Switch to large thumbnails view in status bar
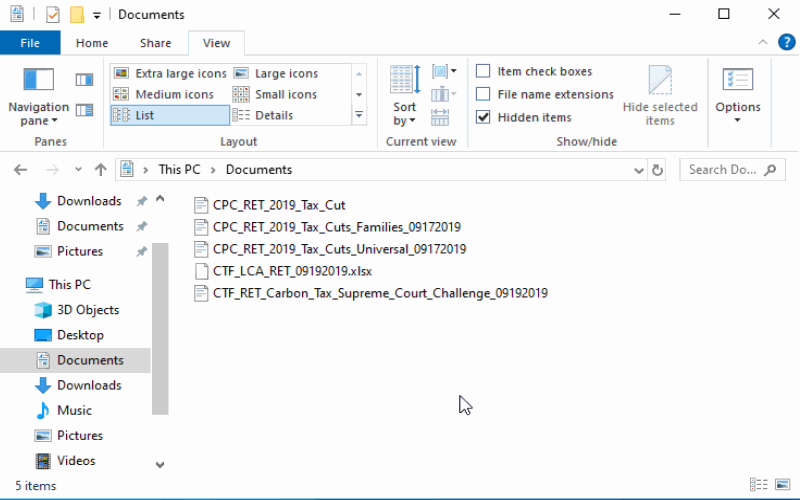 point(781,486)
